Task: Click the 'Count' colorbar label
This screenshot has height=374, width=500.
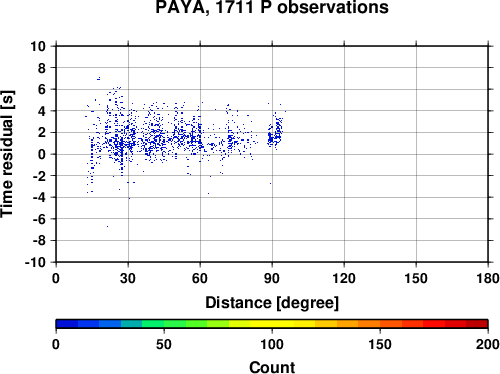Action: (272, 367)
